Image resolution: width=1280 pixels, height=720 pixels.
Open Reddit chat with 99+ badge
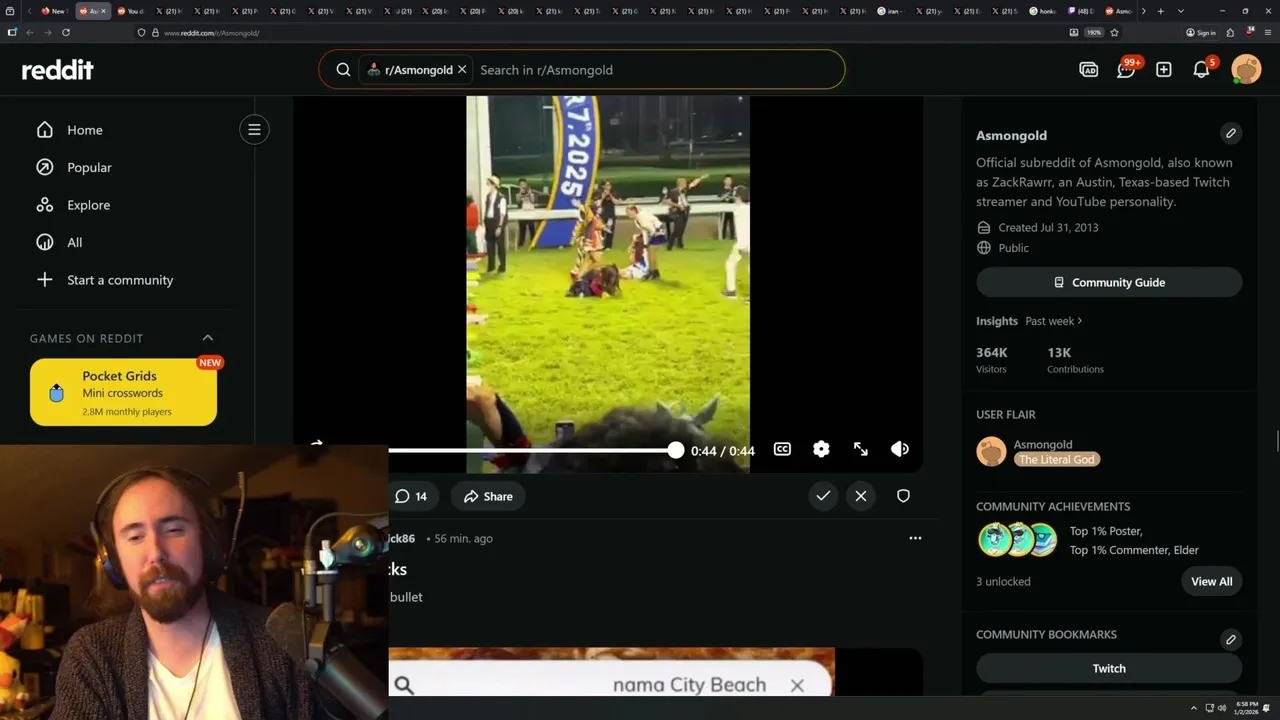coord(1127,69)
